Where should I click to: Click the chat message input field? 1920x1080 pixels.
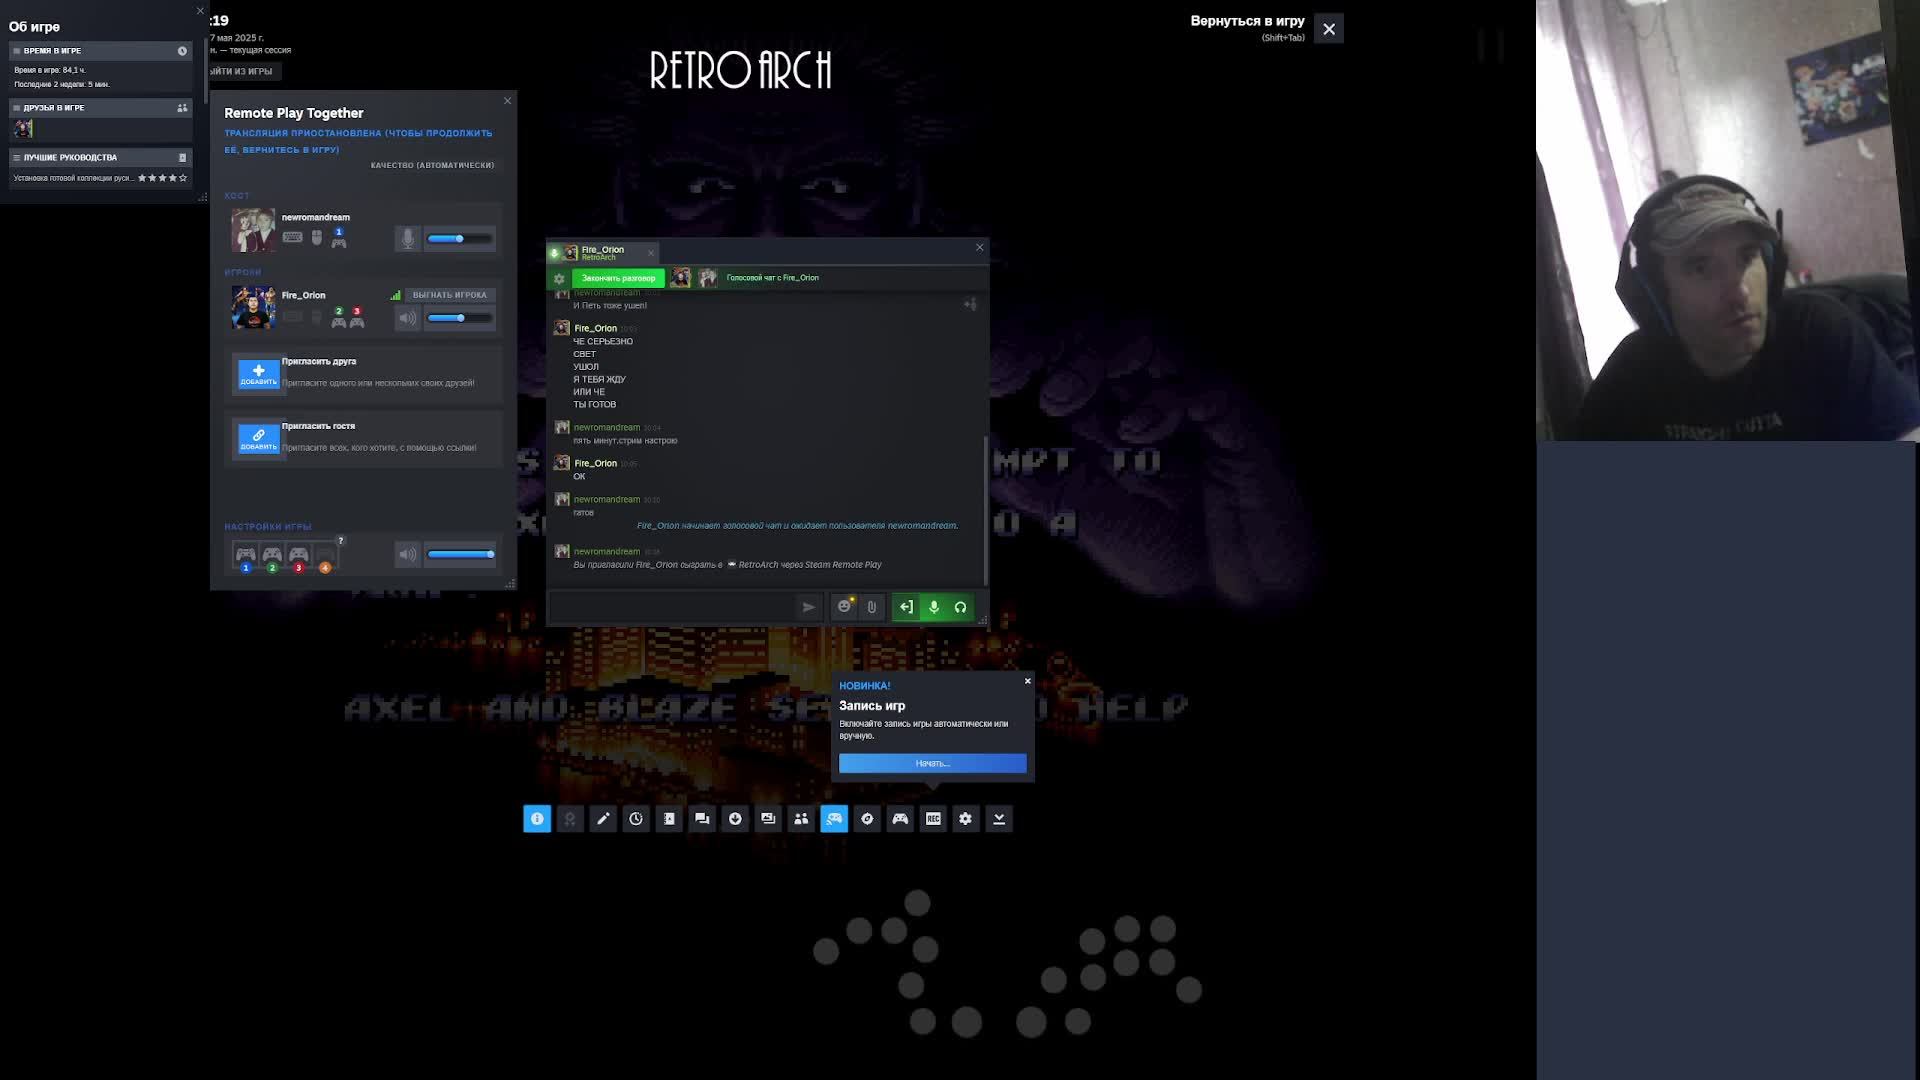tap(672, 606)
